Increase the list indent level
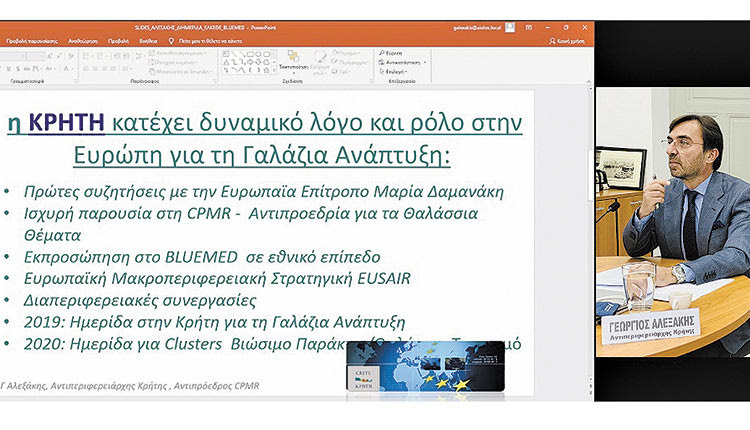Screen dimensions: 750x430 click(x=125, y=56)
